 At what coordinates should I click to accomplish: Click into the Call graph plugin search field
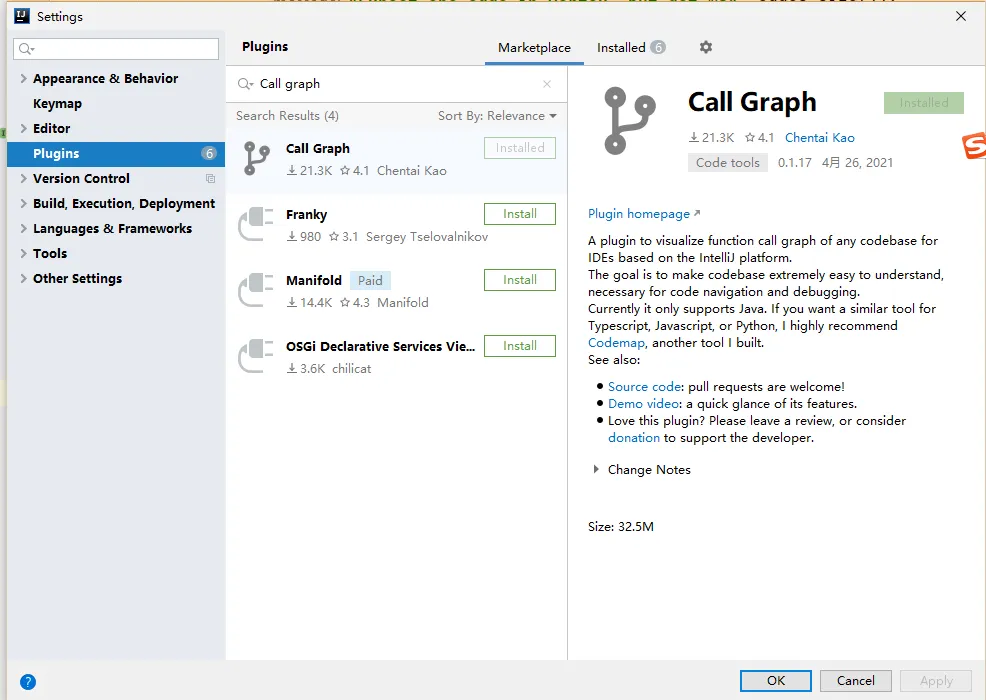pos(396,84)
